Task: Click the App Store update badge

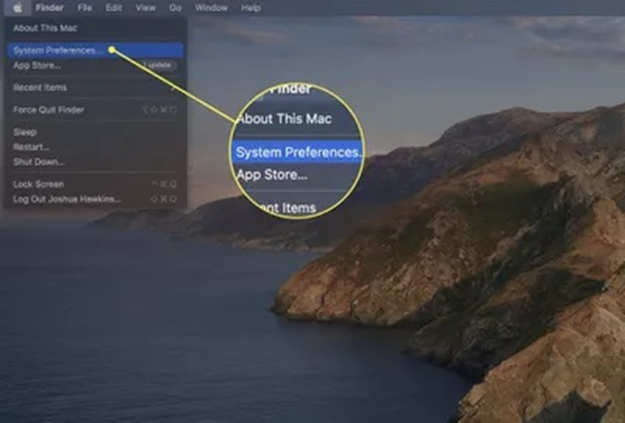Action: click(158, 65)
